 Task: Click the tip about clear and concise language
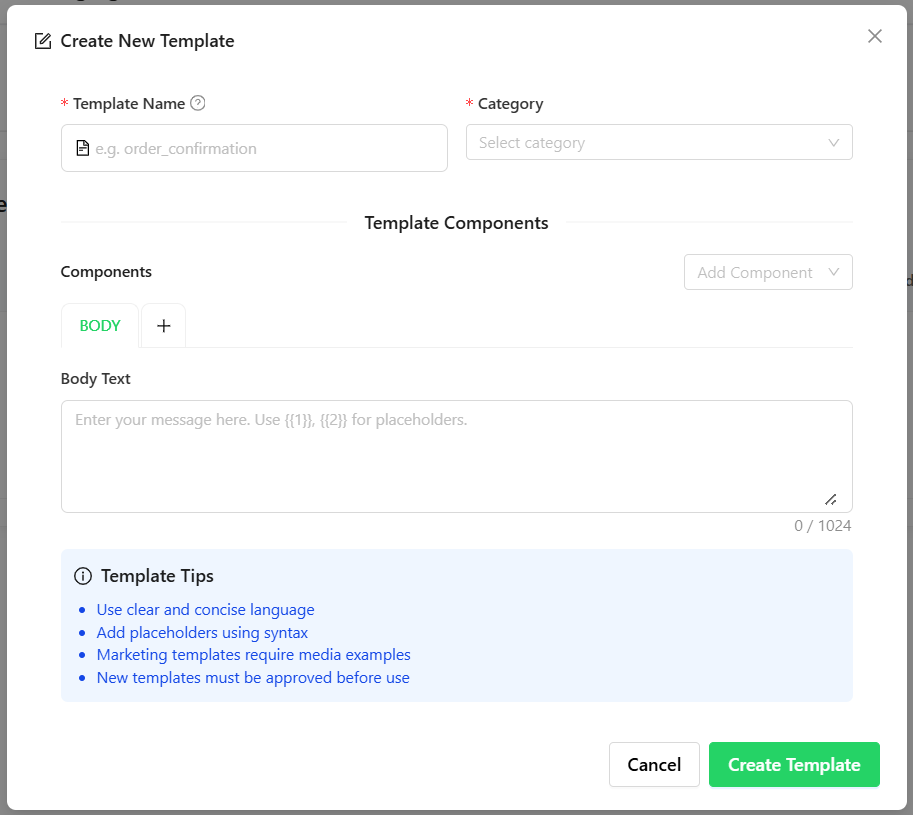click(205, 610)
